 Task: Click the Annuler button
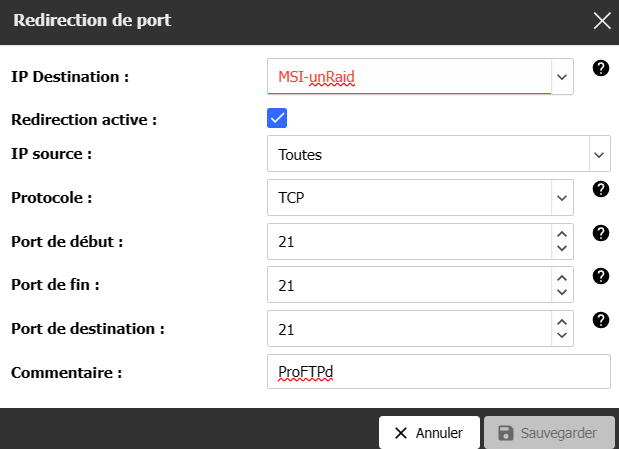click(x=429, y=433)
